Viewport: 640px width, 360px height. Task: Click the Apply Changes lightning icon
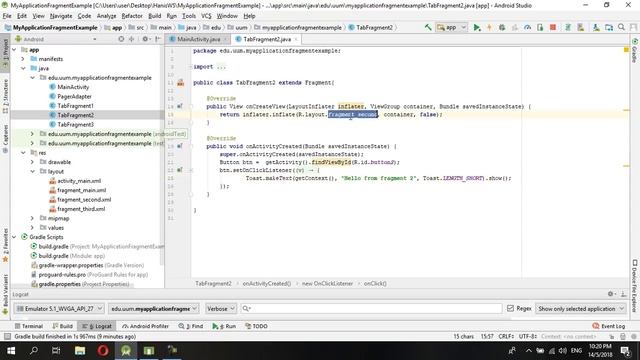[x=489, y=27]
